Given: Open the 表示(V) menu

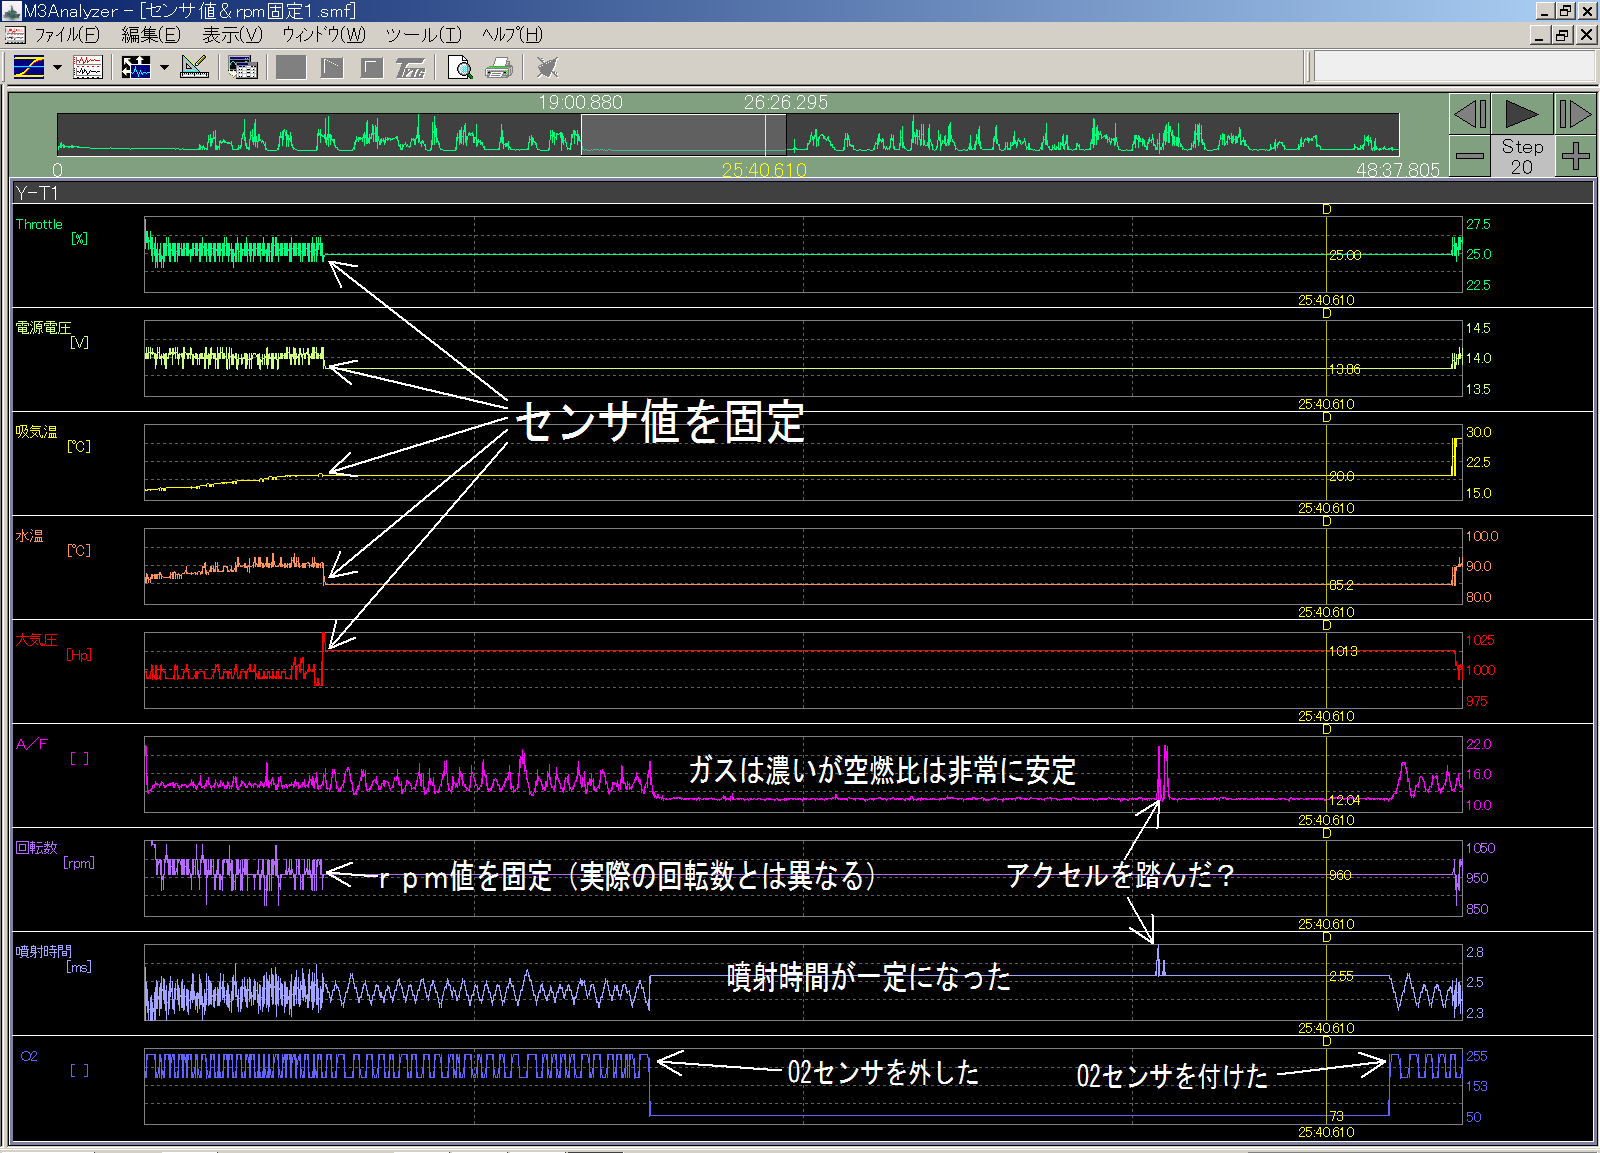Looking at the screenshot, I should (232, 35).
